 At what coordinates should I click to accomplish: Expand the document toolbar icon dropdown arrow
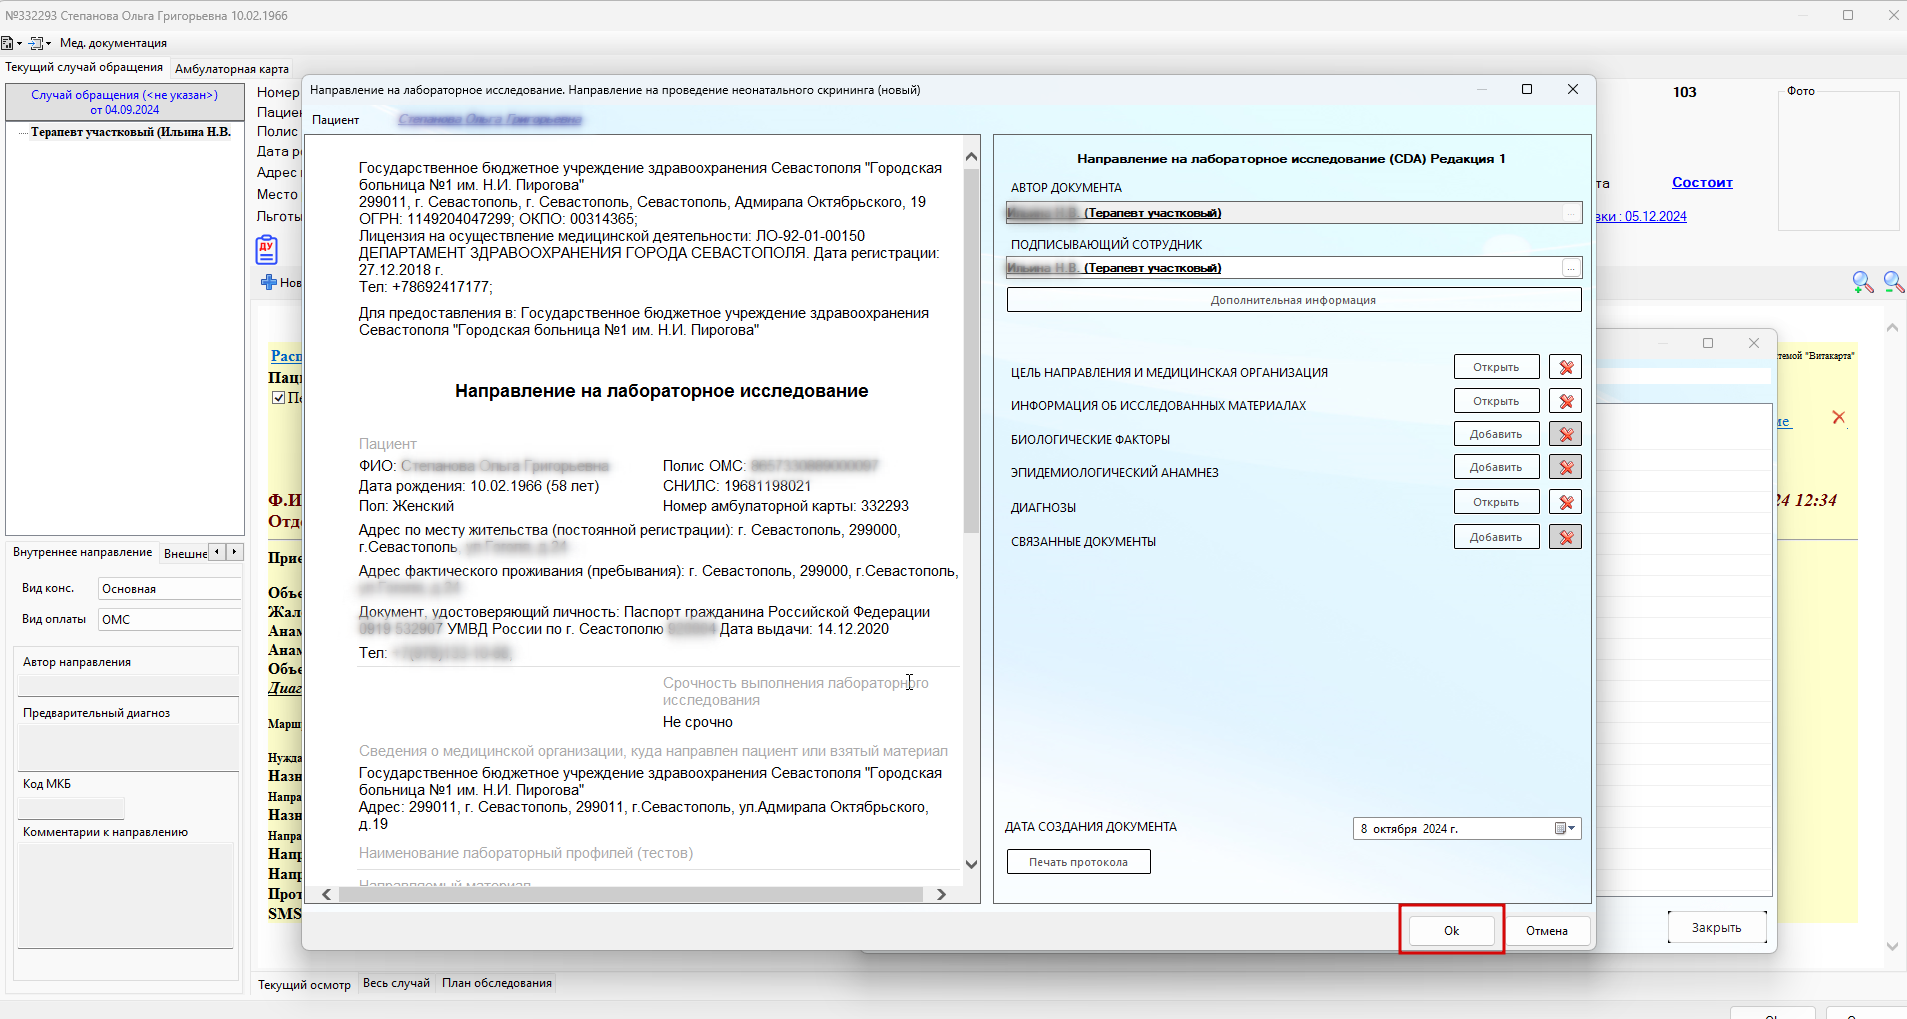pyautogui.click(x=19, y=44)
